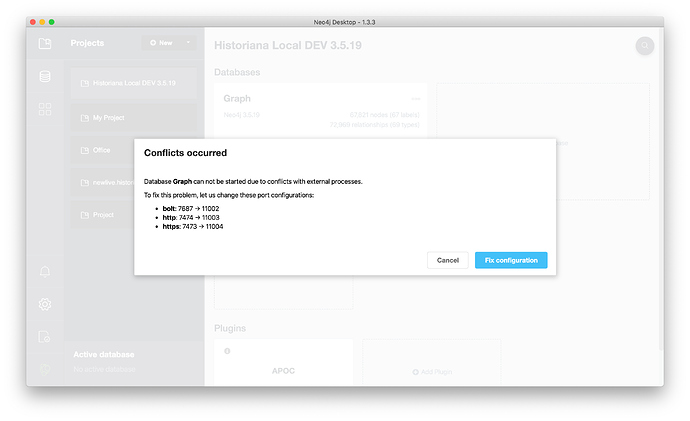Viewport: 690px width, 421px height.
Task: Open the Graph database options ellipsis
Action: 416,99
